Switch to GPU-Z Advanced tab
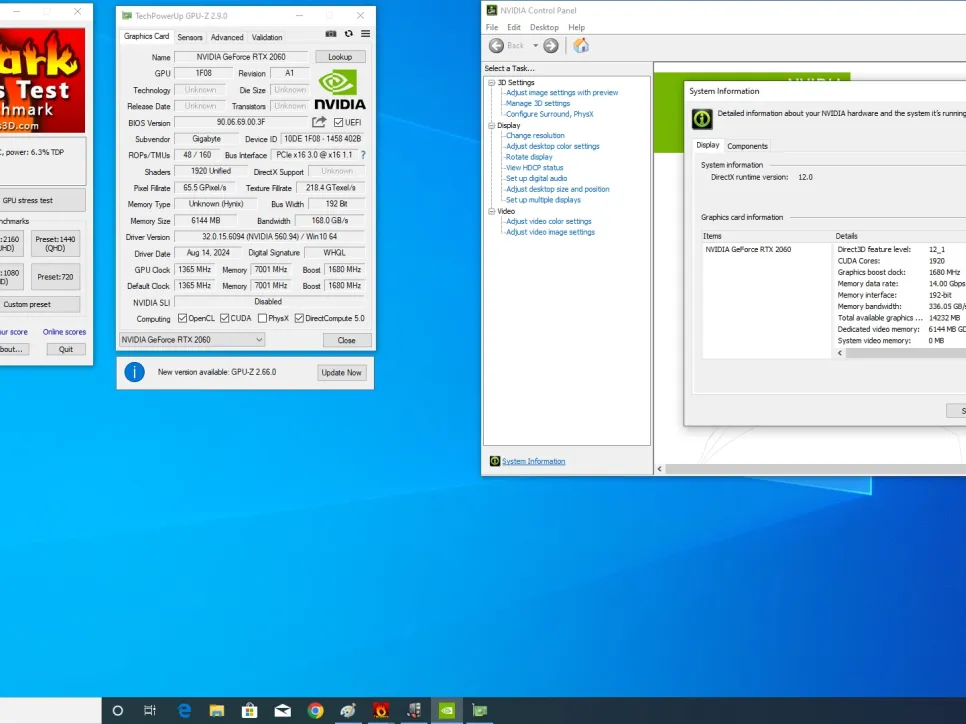 click(x=227, y=37)
